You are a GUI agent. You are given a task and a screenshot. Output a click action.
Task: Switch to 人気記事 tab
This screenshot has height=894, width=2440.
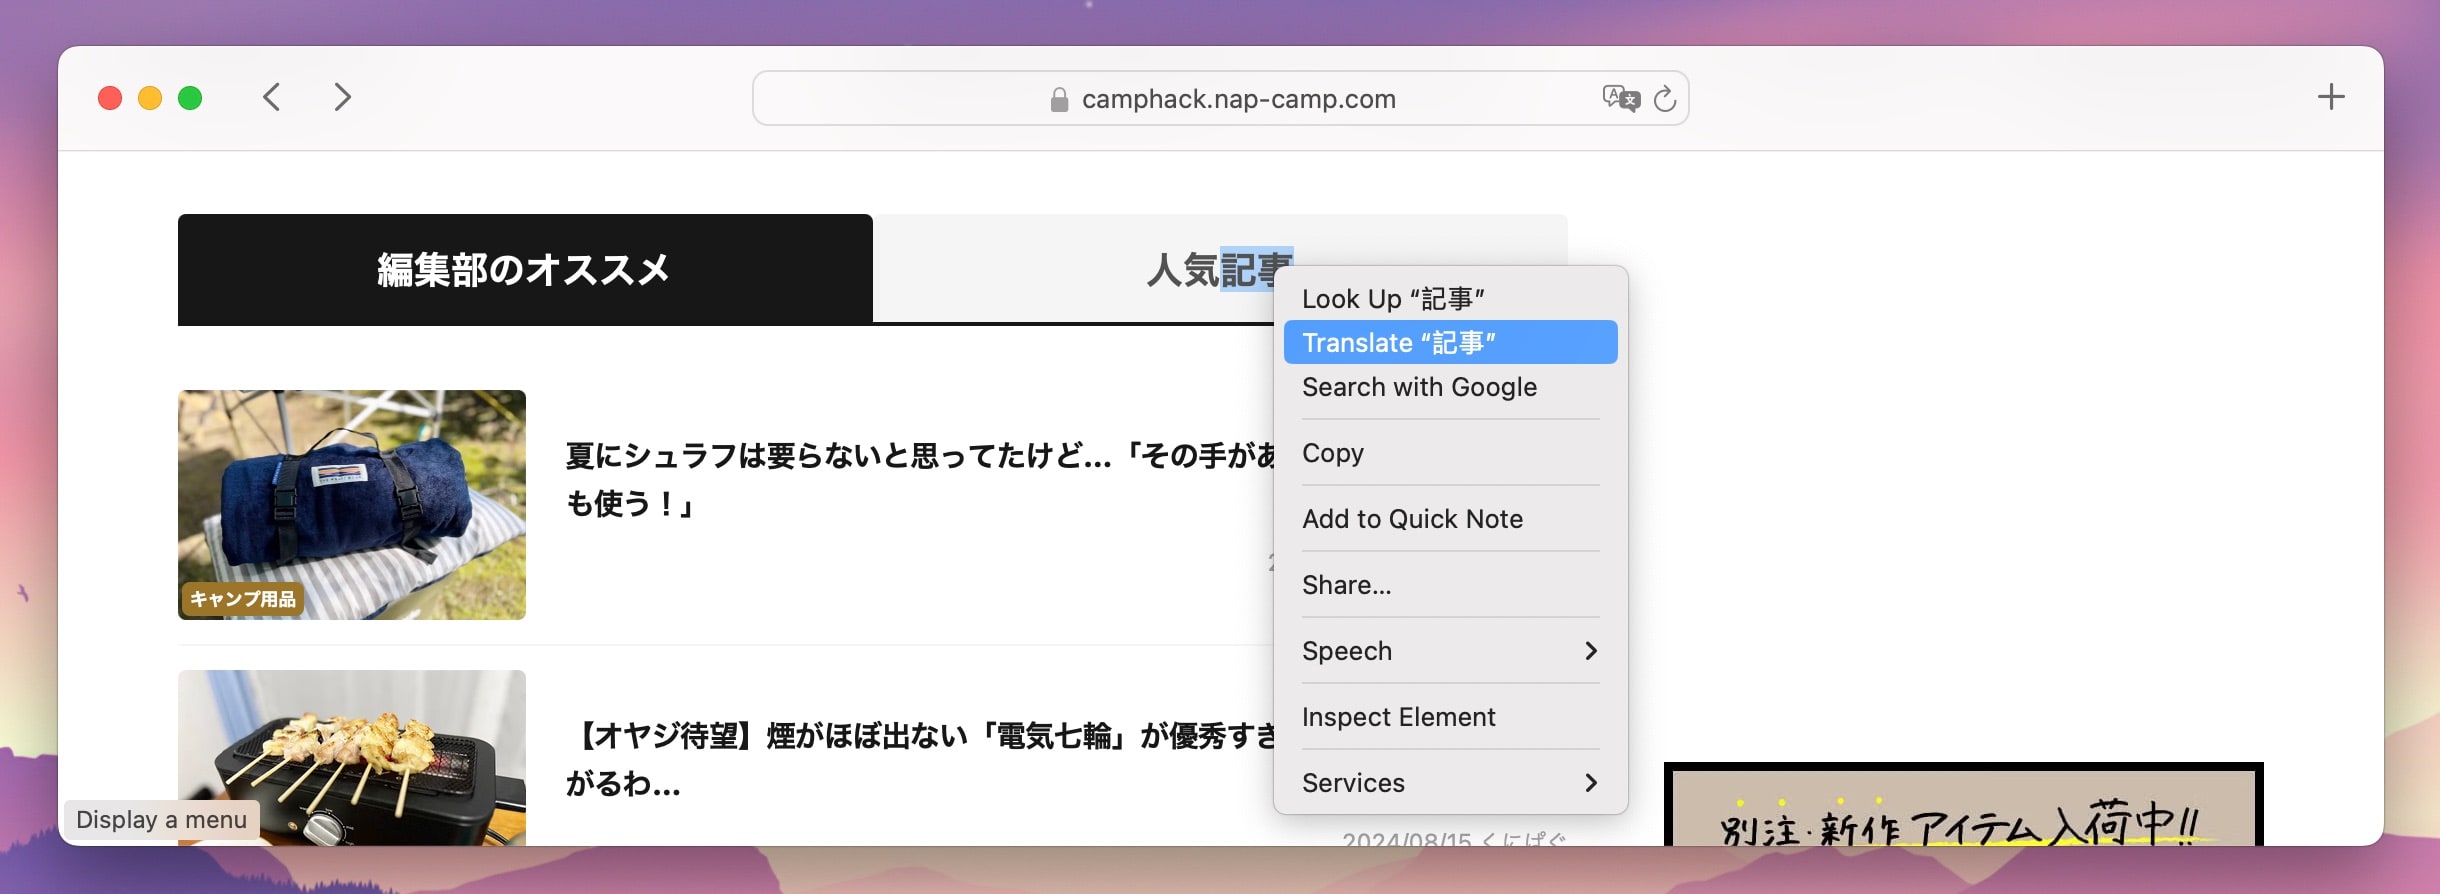click(x=1220, y=269)
